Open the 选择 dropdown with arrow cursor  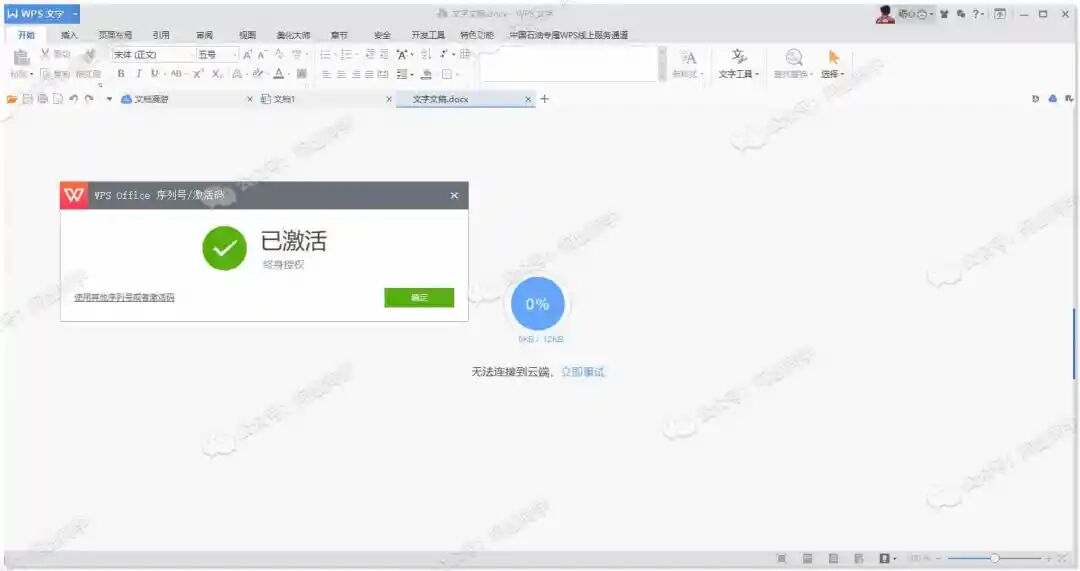833,63
